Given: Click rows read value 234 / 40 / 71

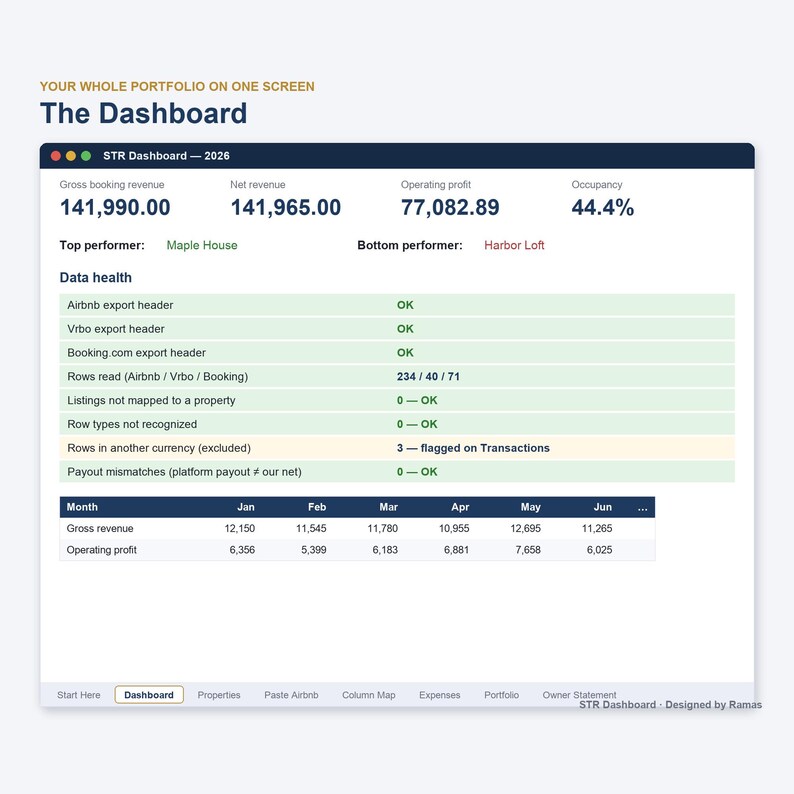Looking at the screenshot, I should pos(428,376).
